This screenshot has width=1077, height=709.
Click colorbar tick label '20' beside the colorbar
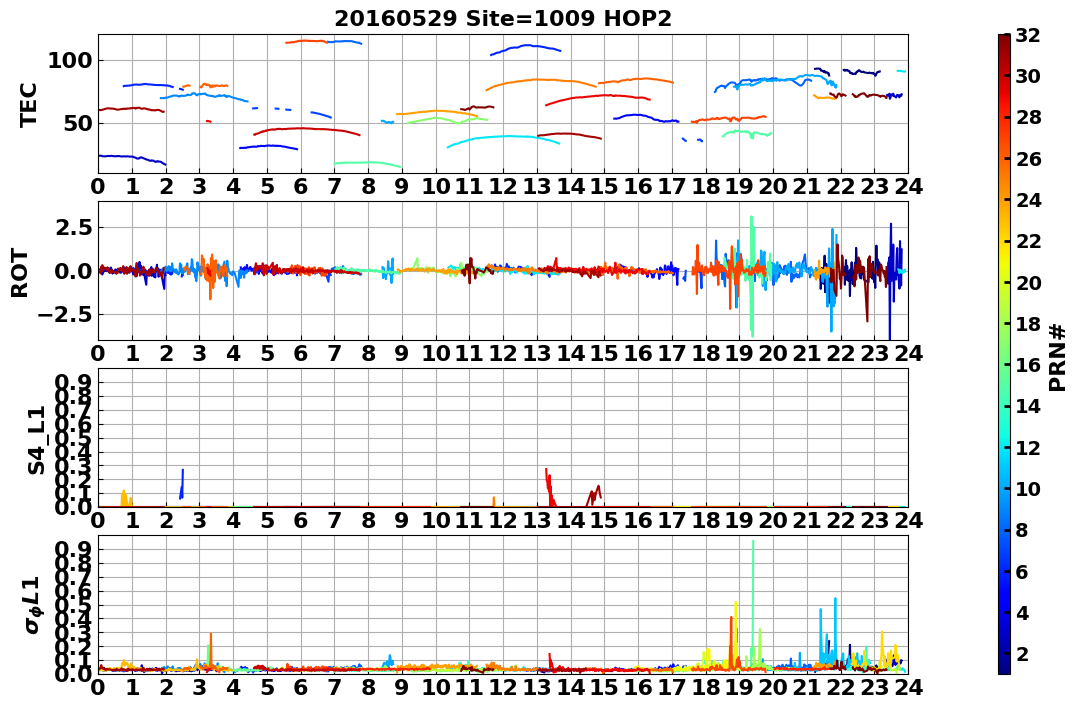pos(1028,282)
